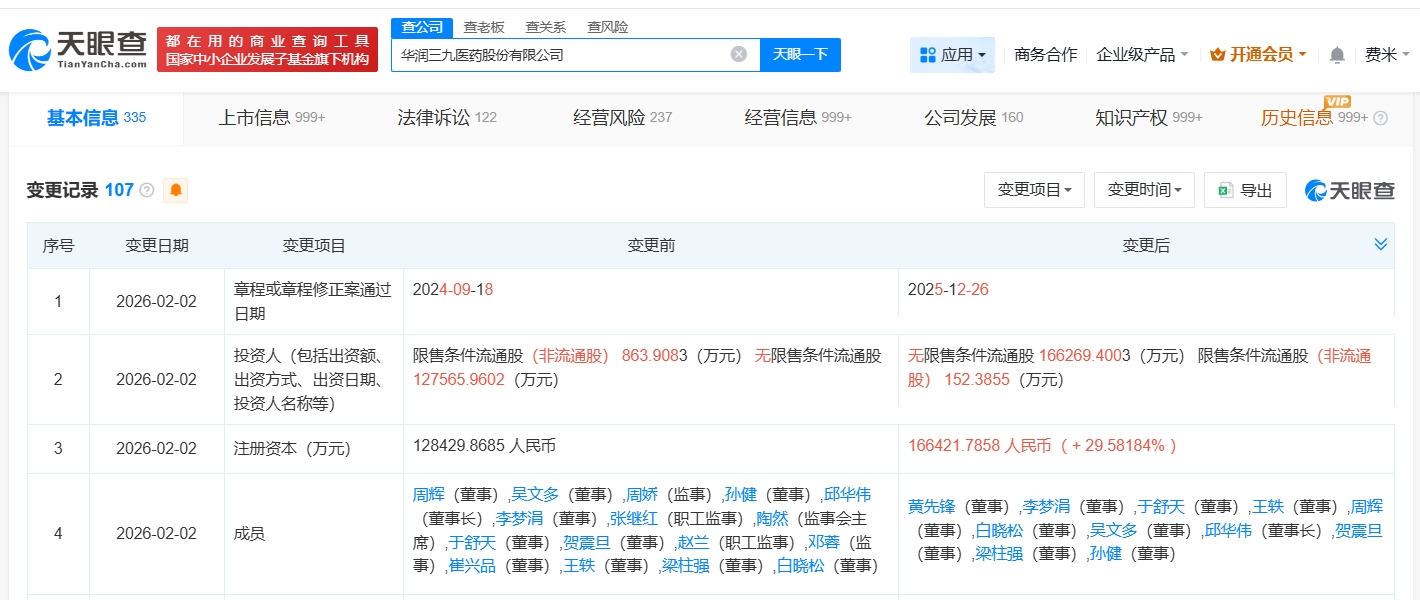Expand the table with the double-chevron icon
The width and height of the screenshot is (1420, 600).
[1380, 245]
